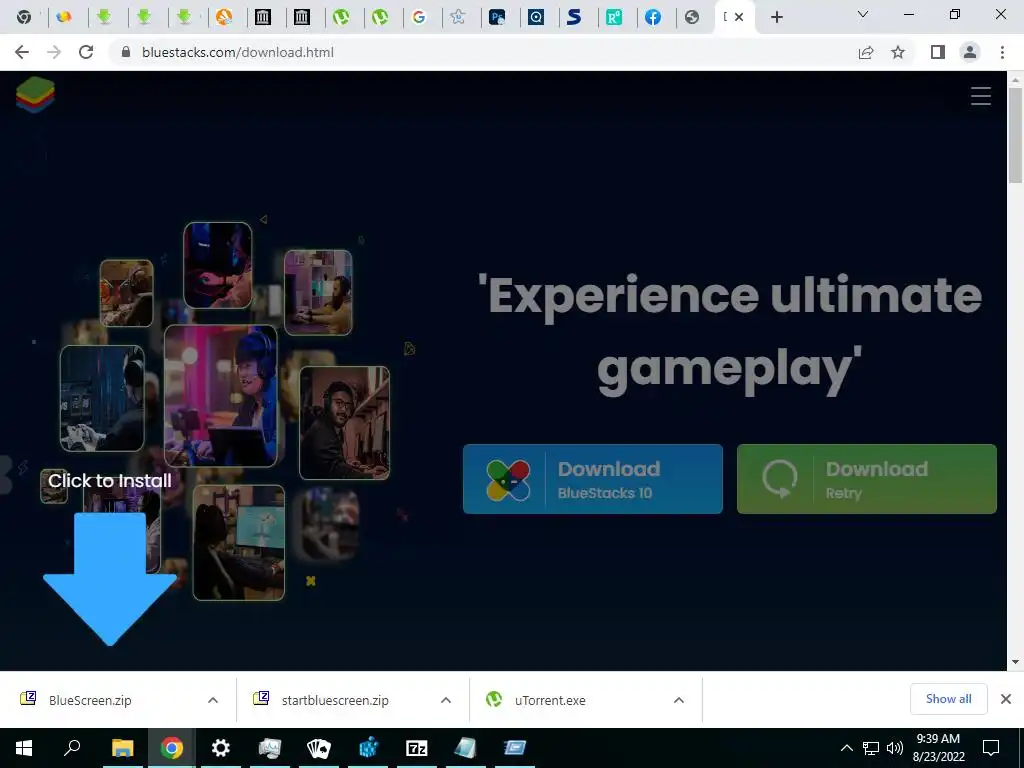
Task: Open Windows taskbar search
Action: click(x=72, y=748)
